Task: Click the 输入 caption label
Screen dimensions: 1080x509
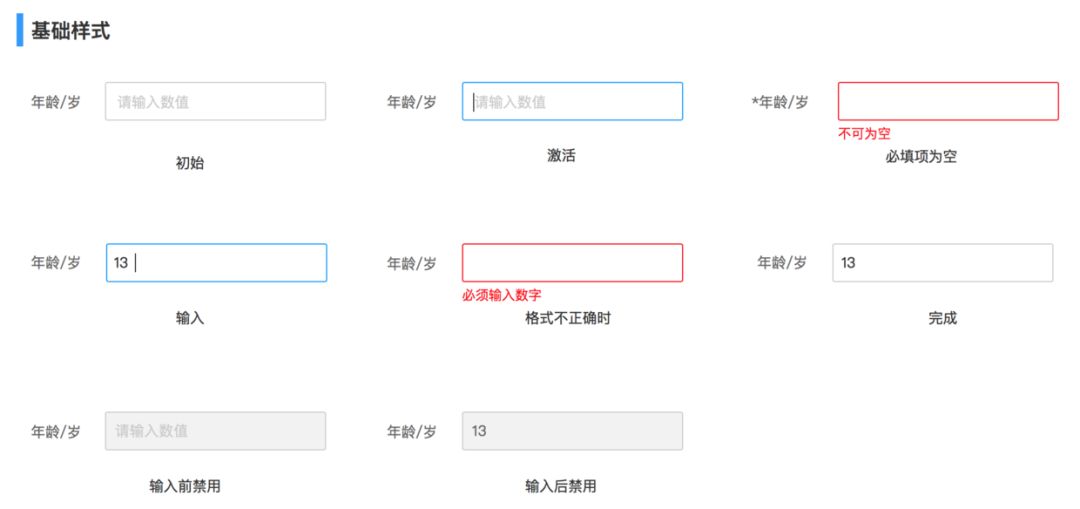Action: (190, 318)
